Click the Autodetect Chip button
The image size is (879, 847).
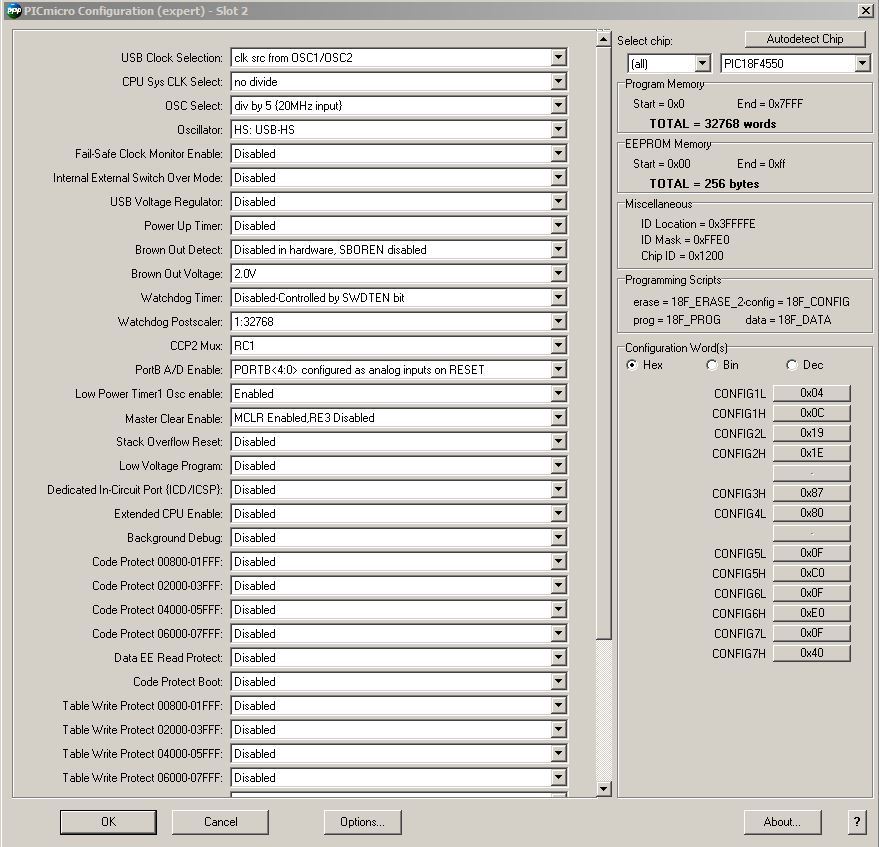[804, 39]
